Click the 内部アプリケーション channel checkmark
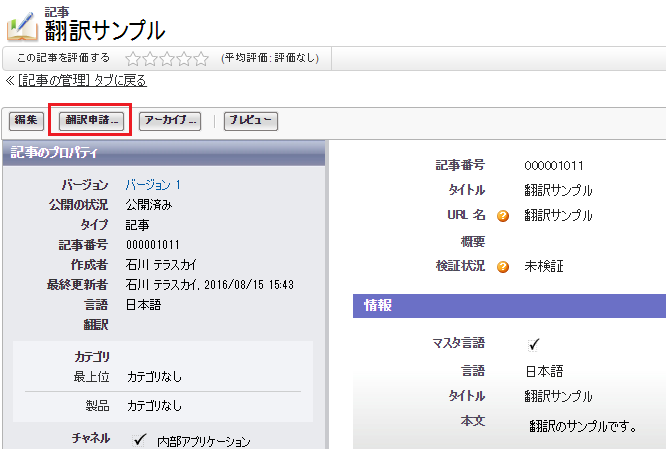 coord(139,440)
